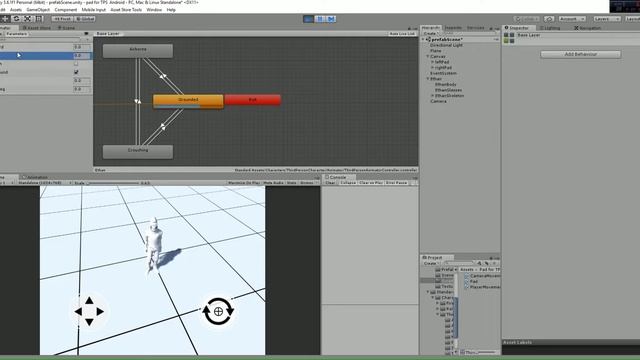Toggle Maximize On Play

pos(244,183)
